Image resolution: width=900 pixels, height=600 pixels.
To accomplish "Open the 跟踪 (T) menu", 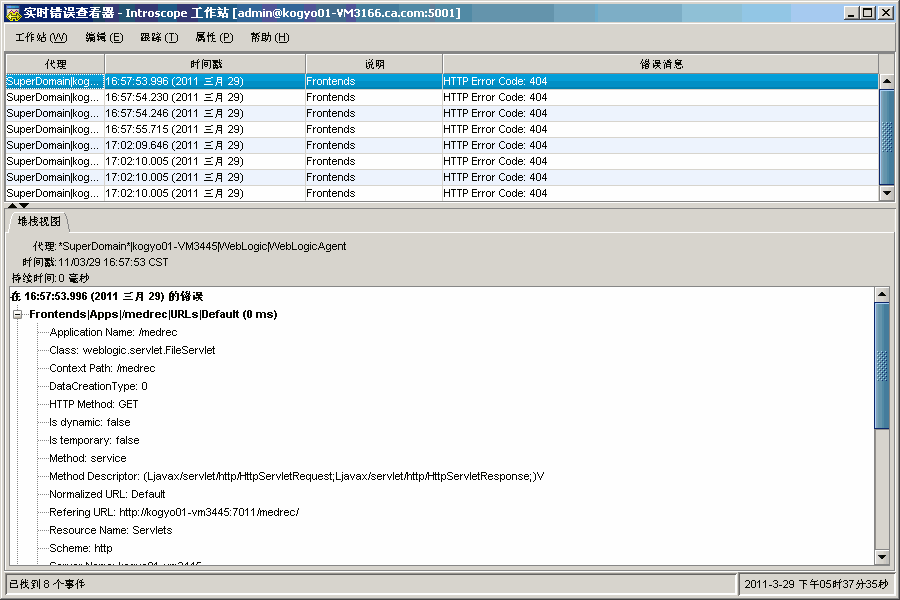I will coord(159,37).
